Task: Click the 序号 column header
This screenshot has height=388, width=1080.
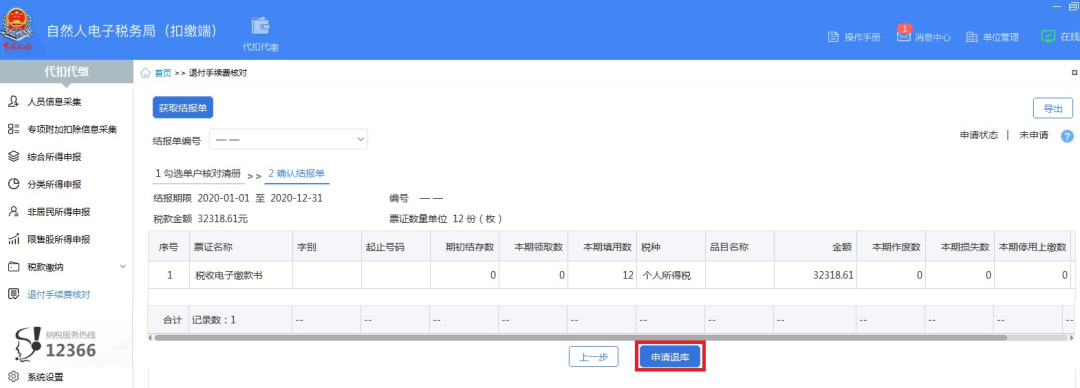Action: pyautogui.click(x=169, y=247)
